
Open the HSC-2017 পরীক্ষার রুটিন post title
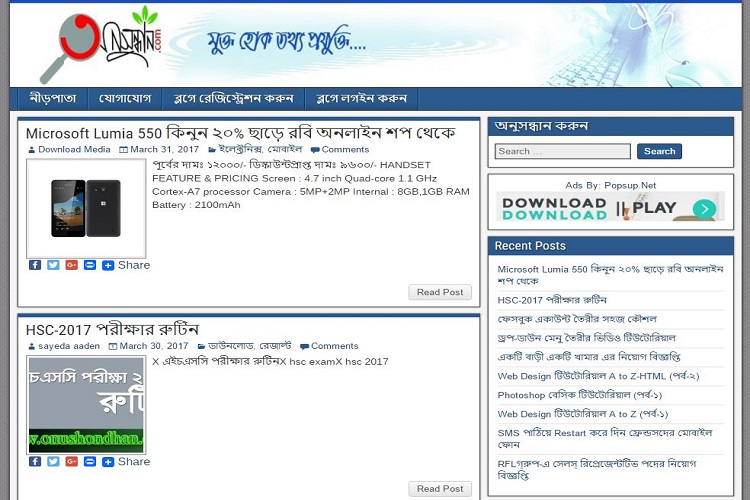point(112,330)
